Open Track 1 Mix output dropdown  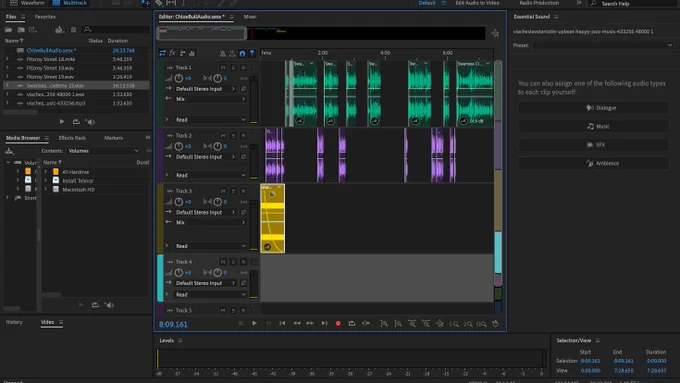point(210,99)
